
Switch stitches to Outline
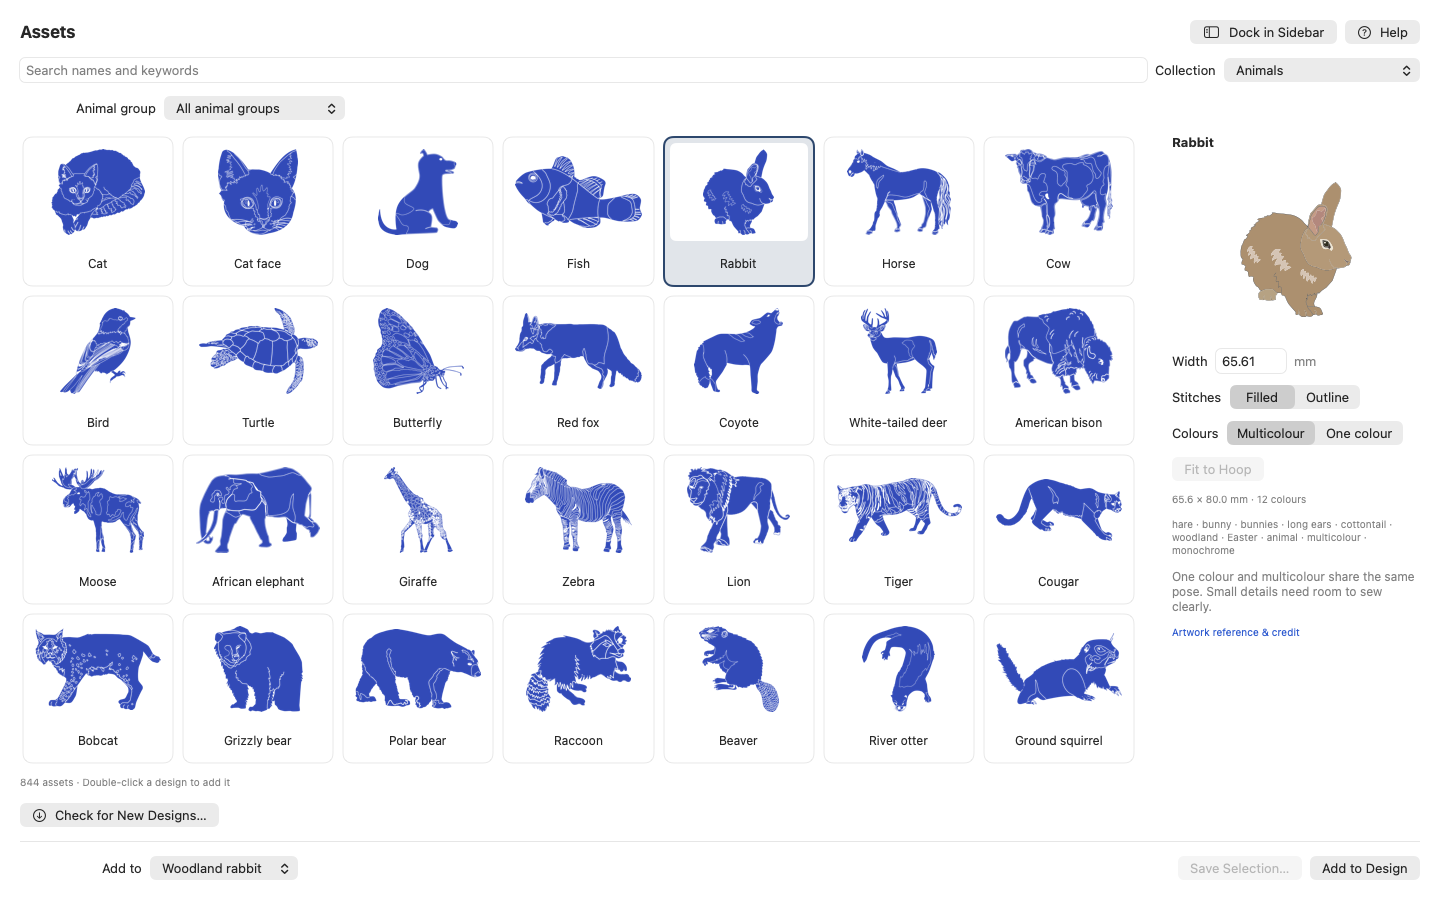pyautogui.click(x=1327, y=397)
